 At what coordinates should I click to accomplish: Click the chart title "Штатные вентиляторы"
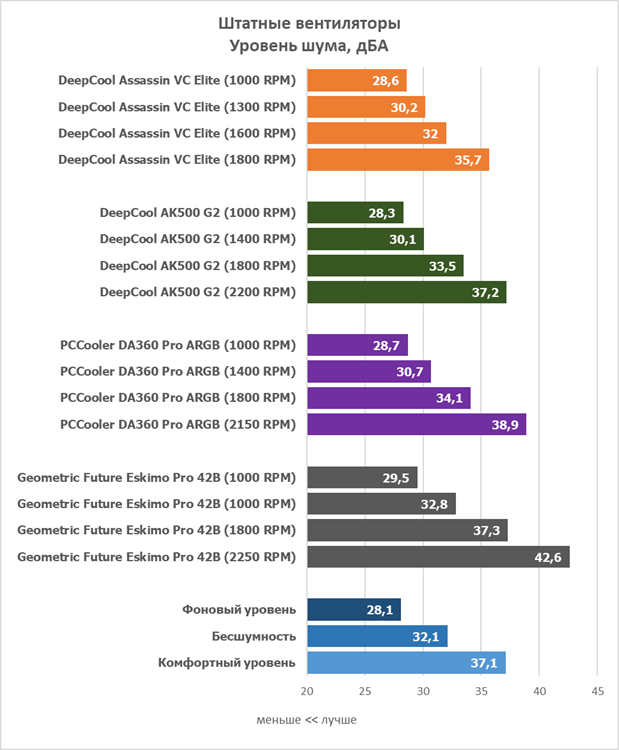309,24
